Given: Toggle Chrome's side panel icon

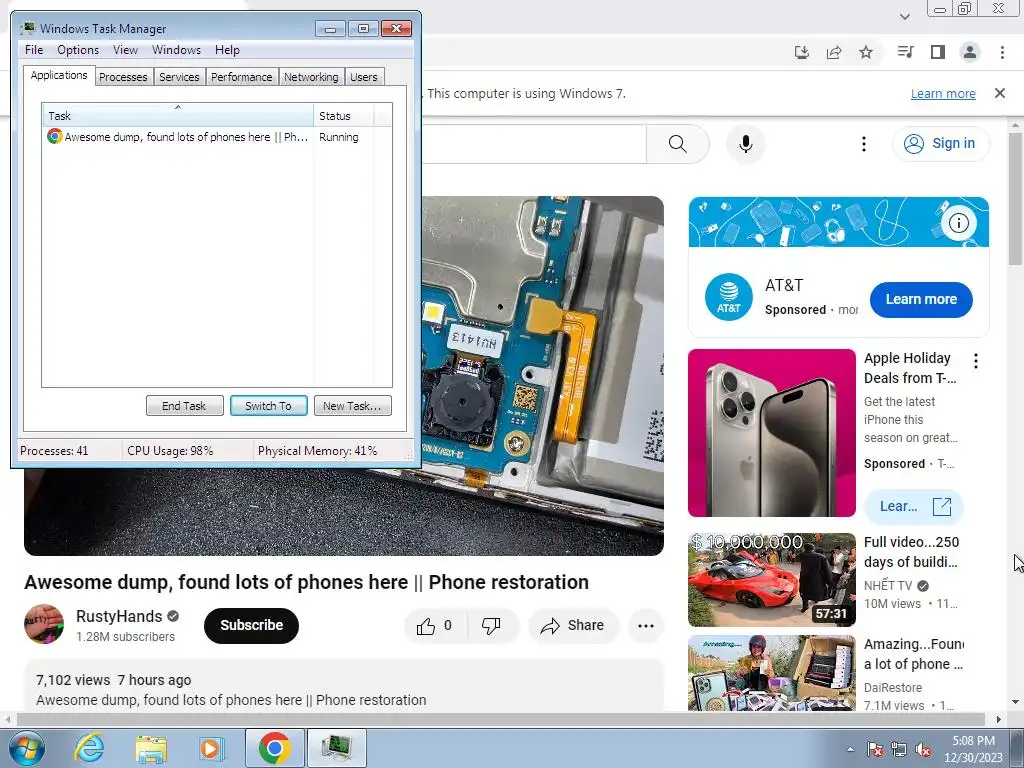Looking at the screenshot, I should point(938,52).
